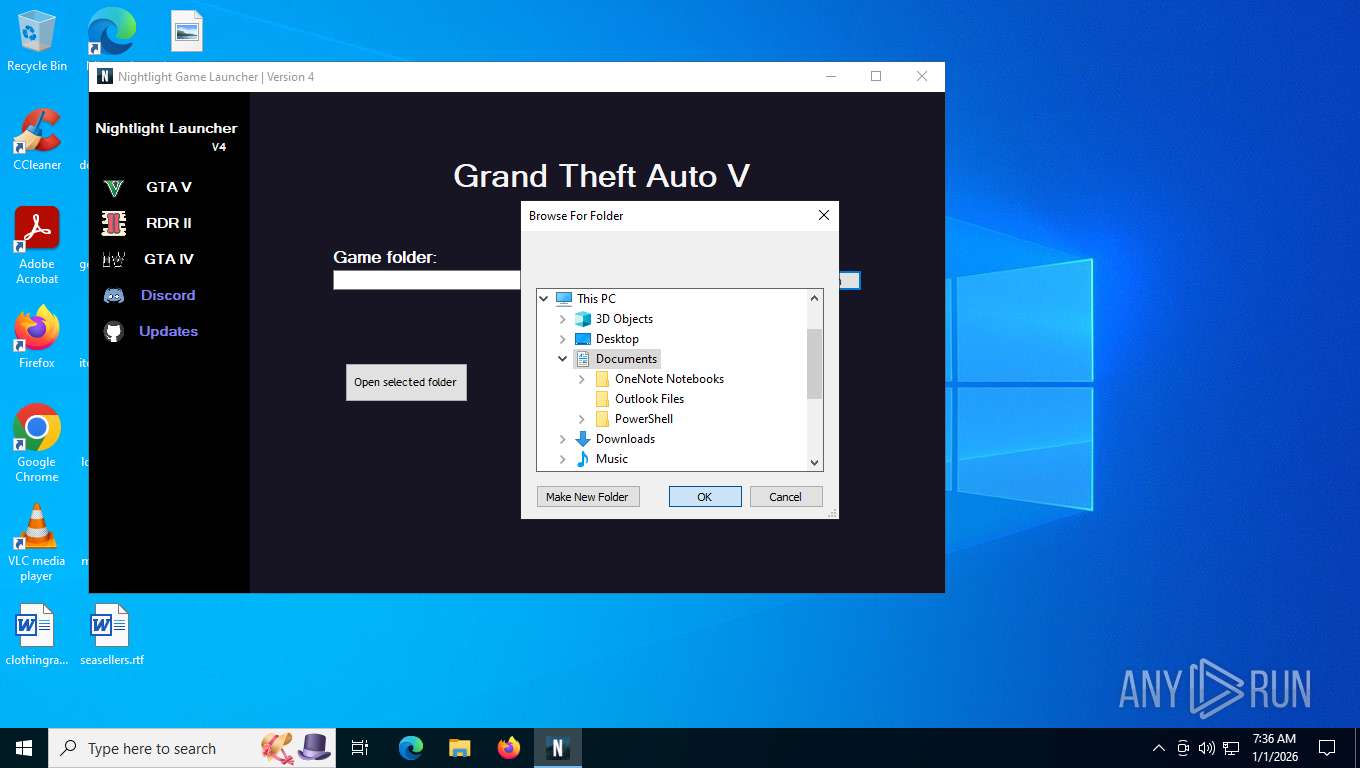This screenshot has width=1360, height=768.
Task: Collapse the Documents tree node
Action: 563,359
